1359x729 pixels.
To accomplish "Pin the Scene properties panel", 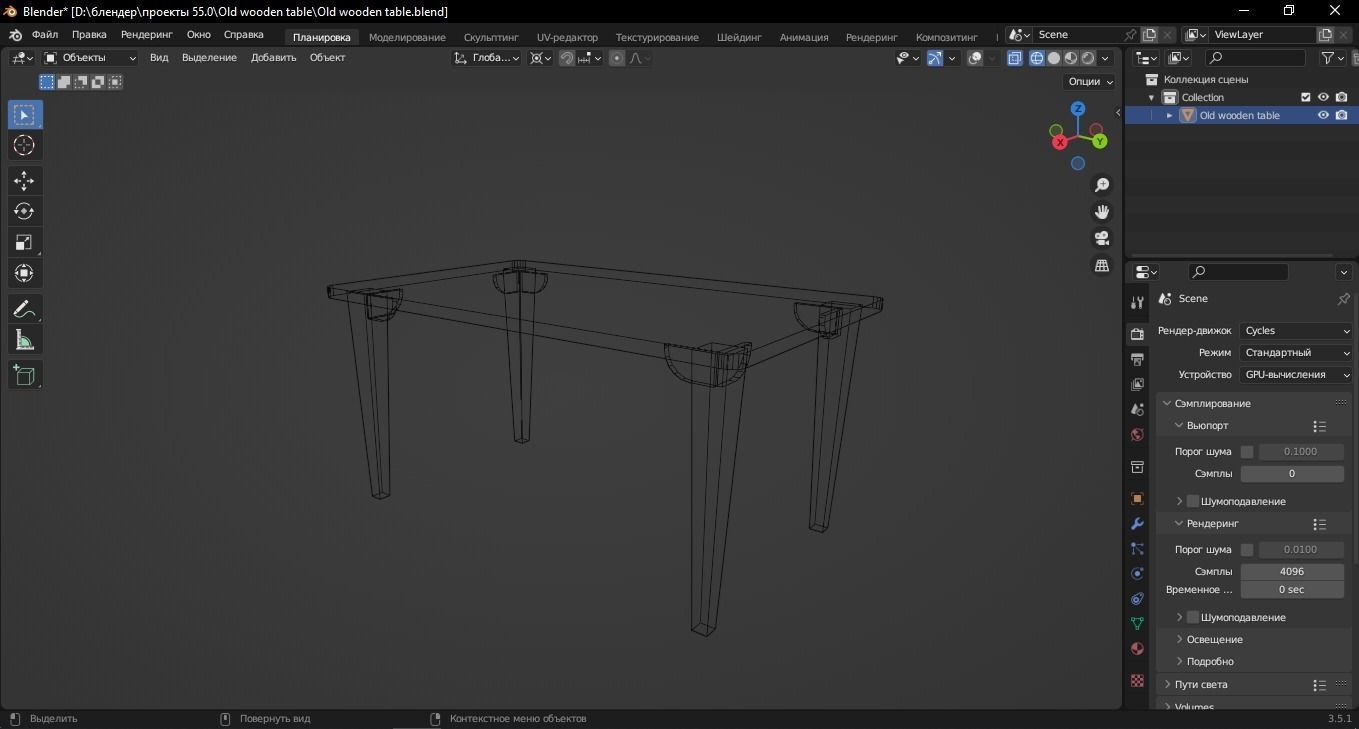I will click(1343, 299).
